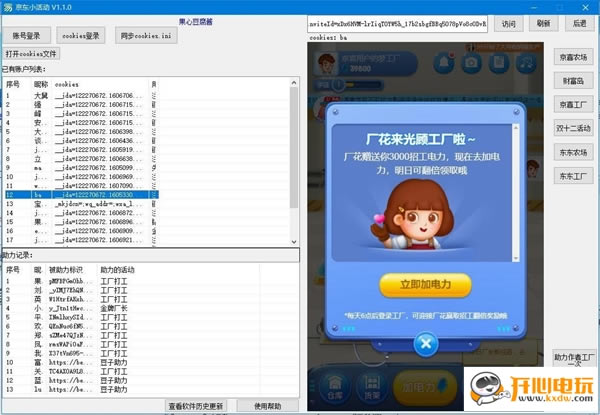Click the 刷新 refresh button
This screenshot has height=415, width=600.
[x=542, y=23]
